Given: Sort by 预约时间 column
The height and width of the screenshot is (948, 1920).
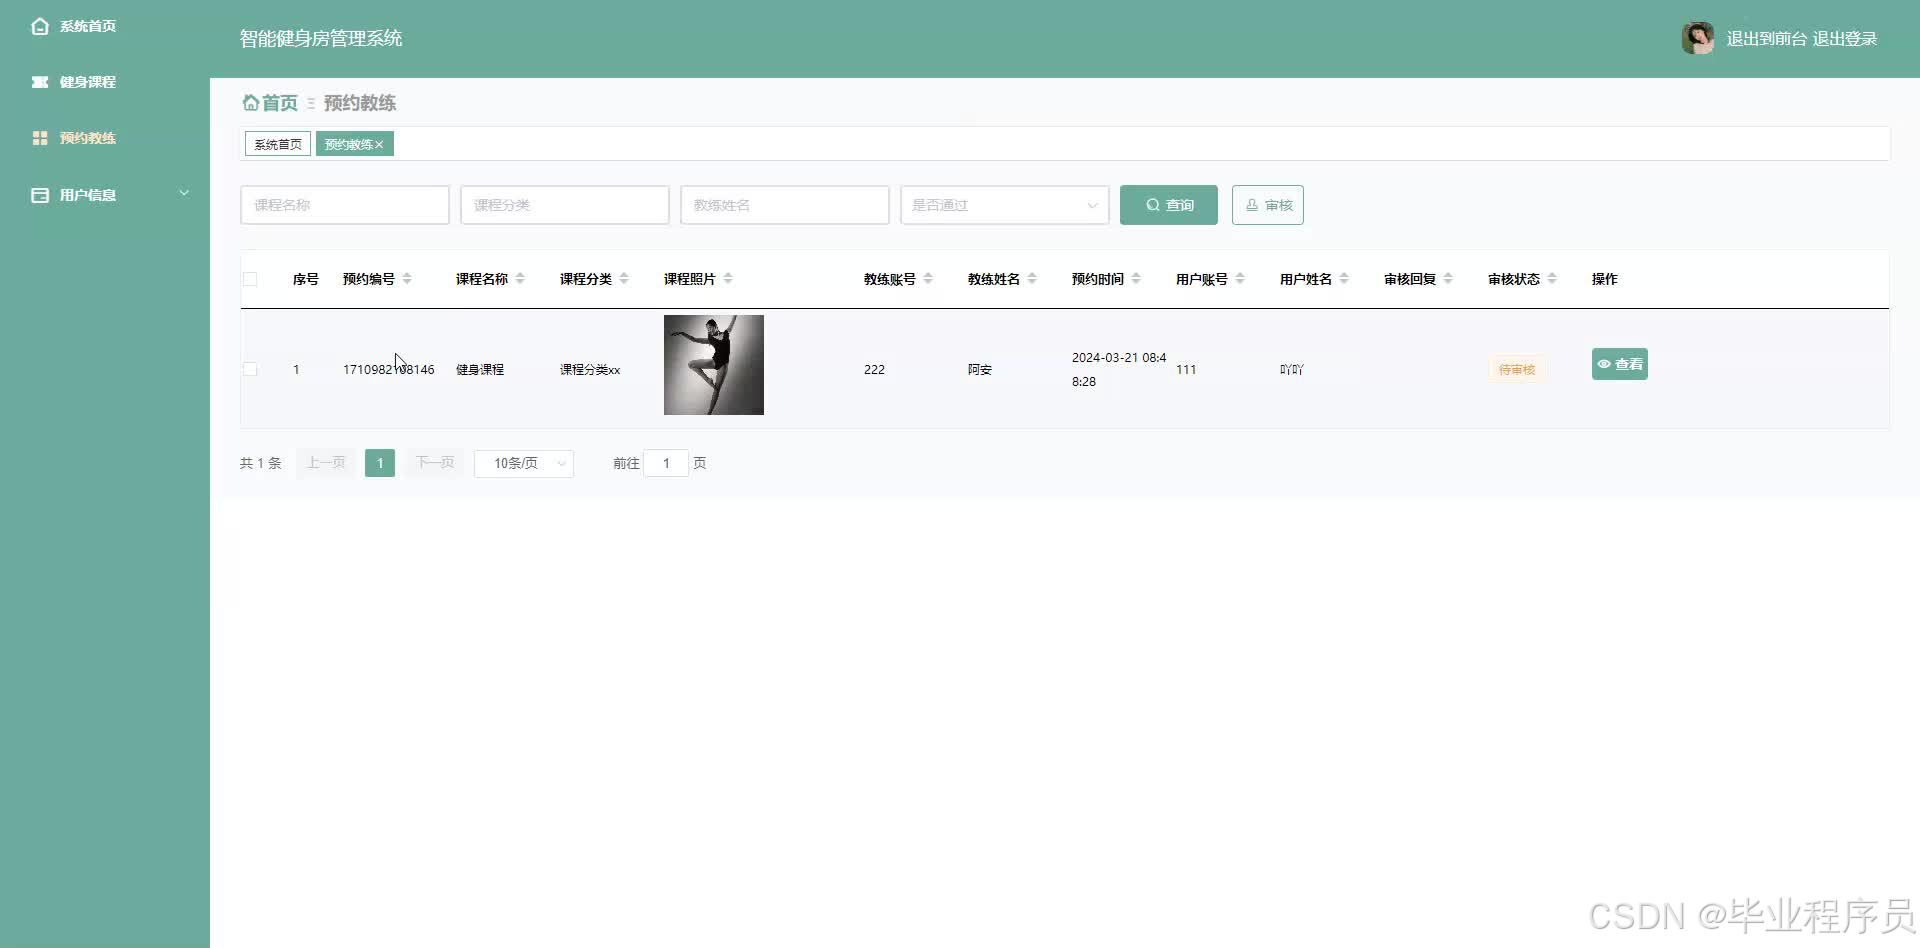Looking at the screenshot, I should pos(1136,279).
